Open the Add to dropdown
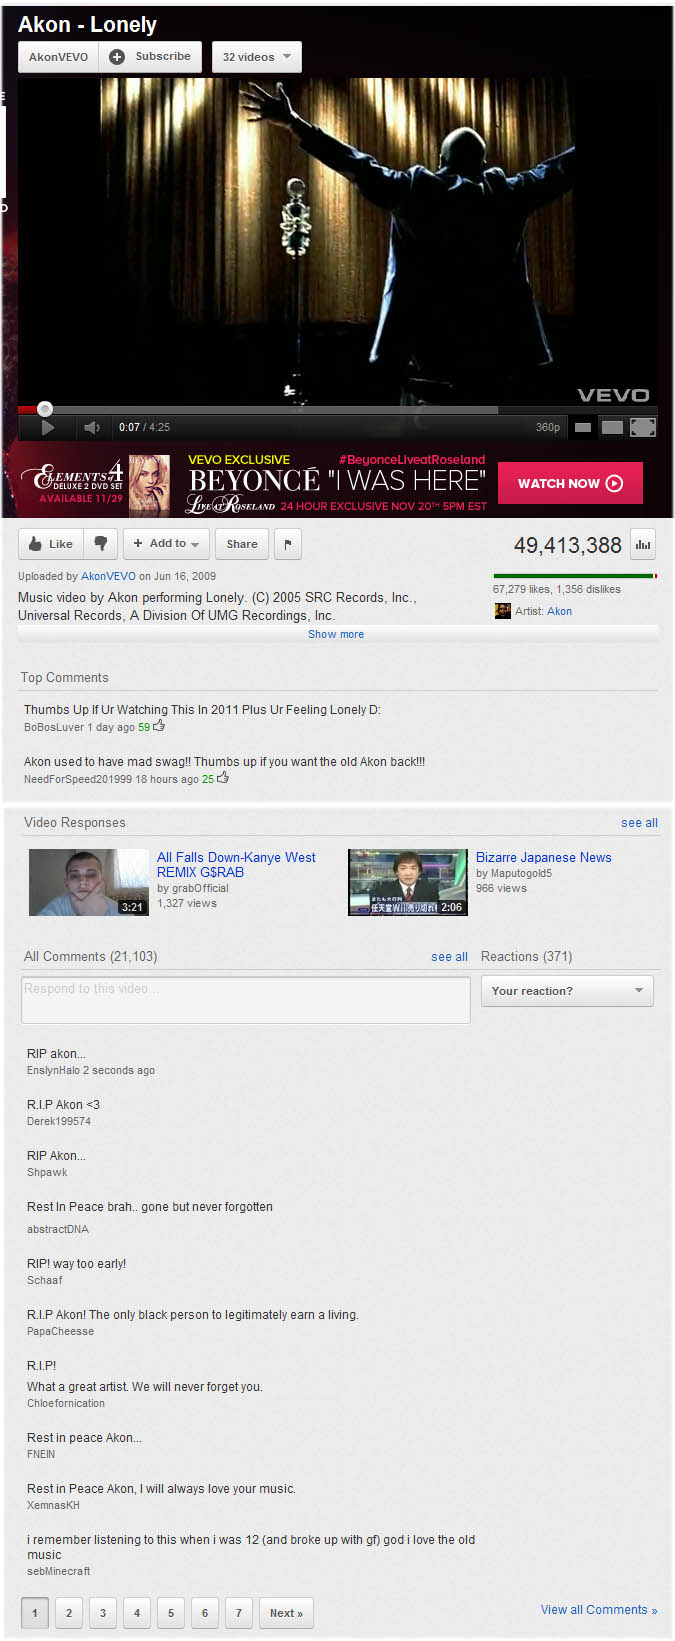 pos(165,544)
